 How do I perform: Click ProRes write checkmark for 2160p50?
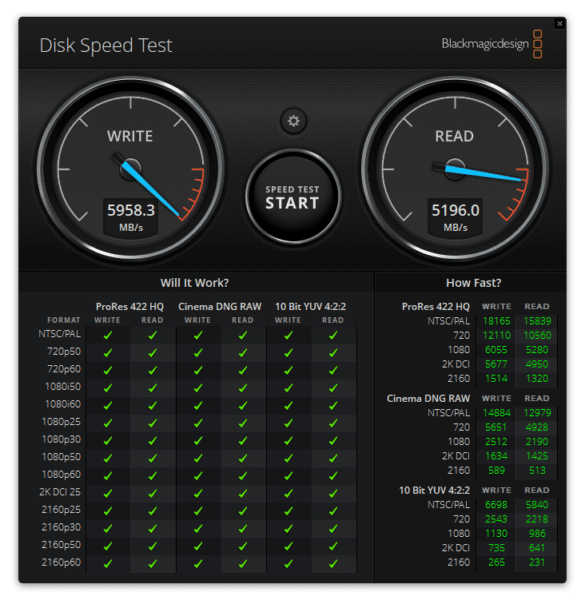coord(108,546)
